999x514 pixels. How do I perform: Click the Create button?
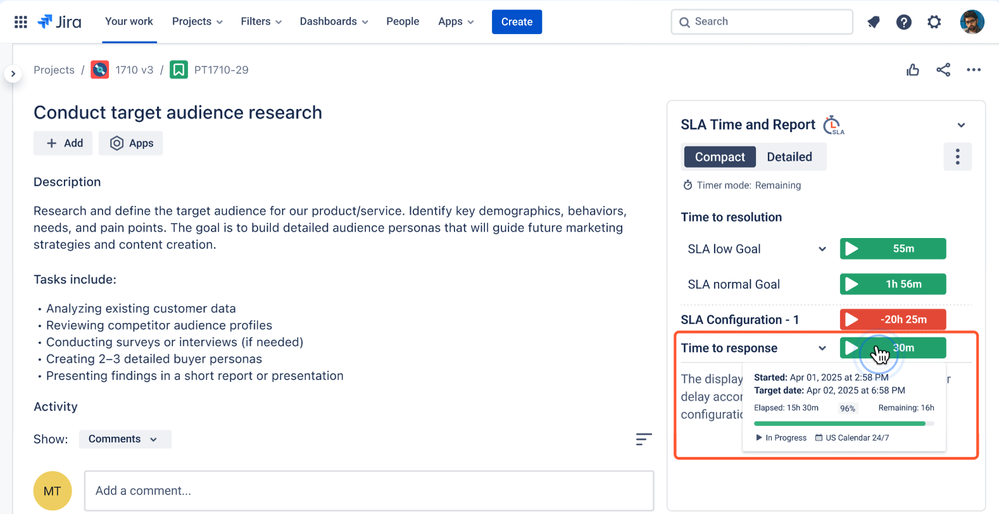click(517, 22)
